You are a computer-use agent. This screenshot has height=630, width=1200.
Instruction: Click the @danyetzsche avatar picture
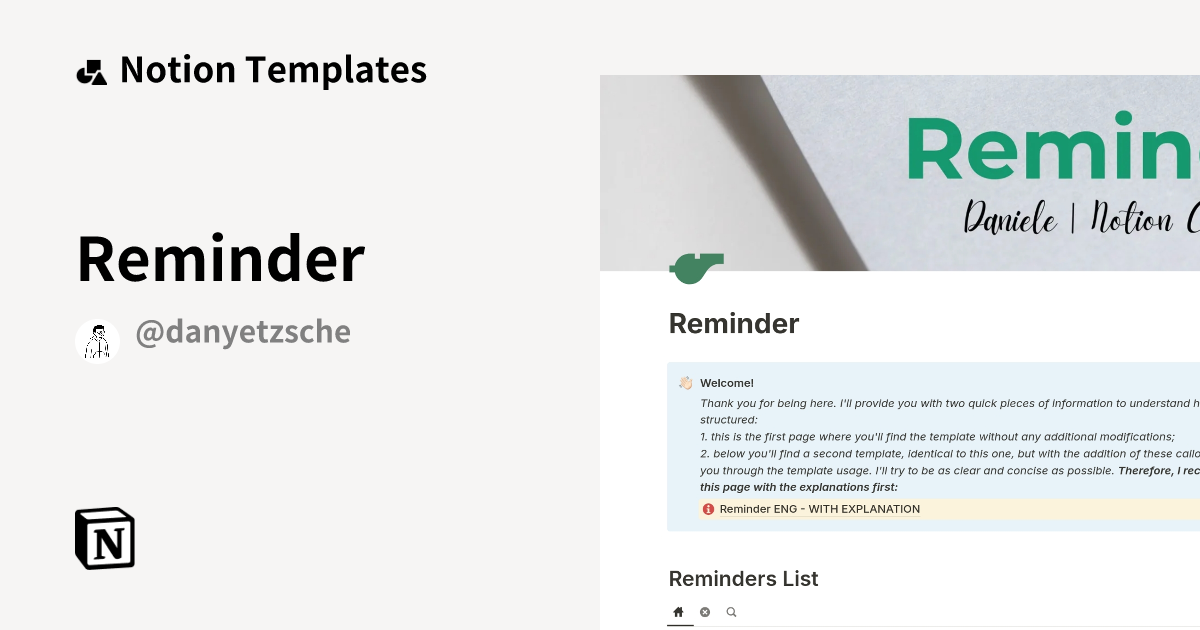point(97,339)
